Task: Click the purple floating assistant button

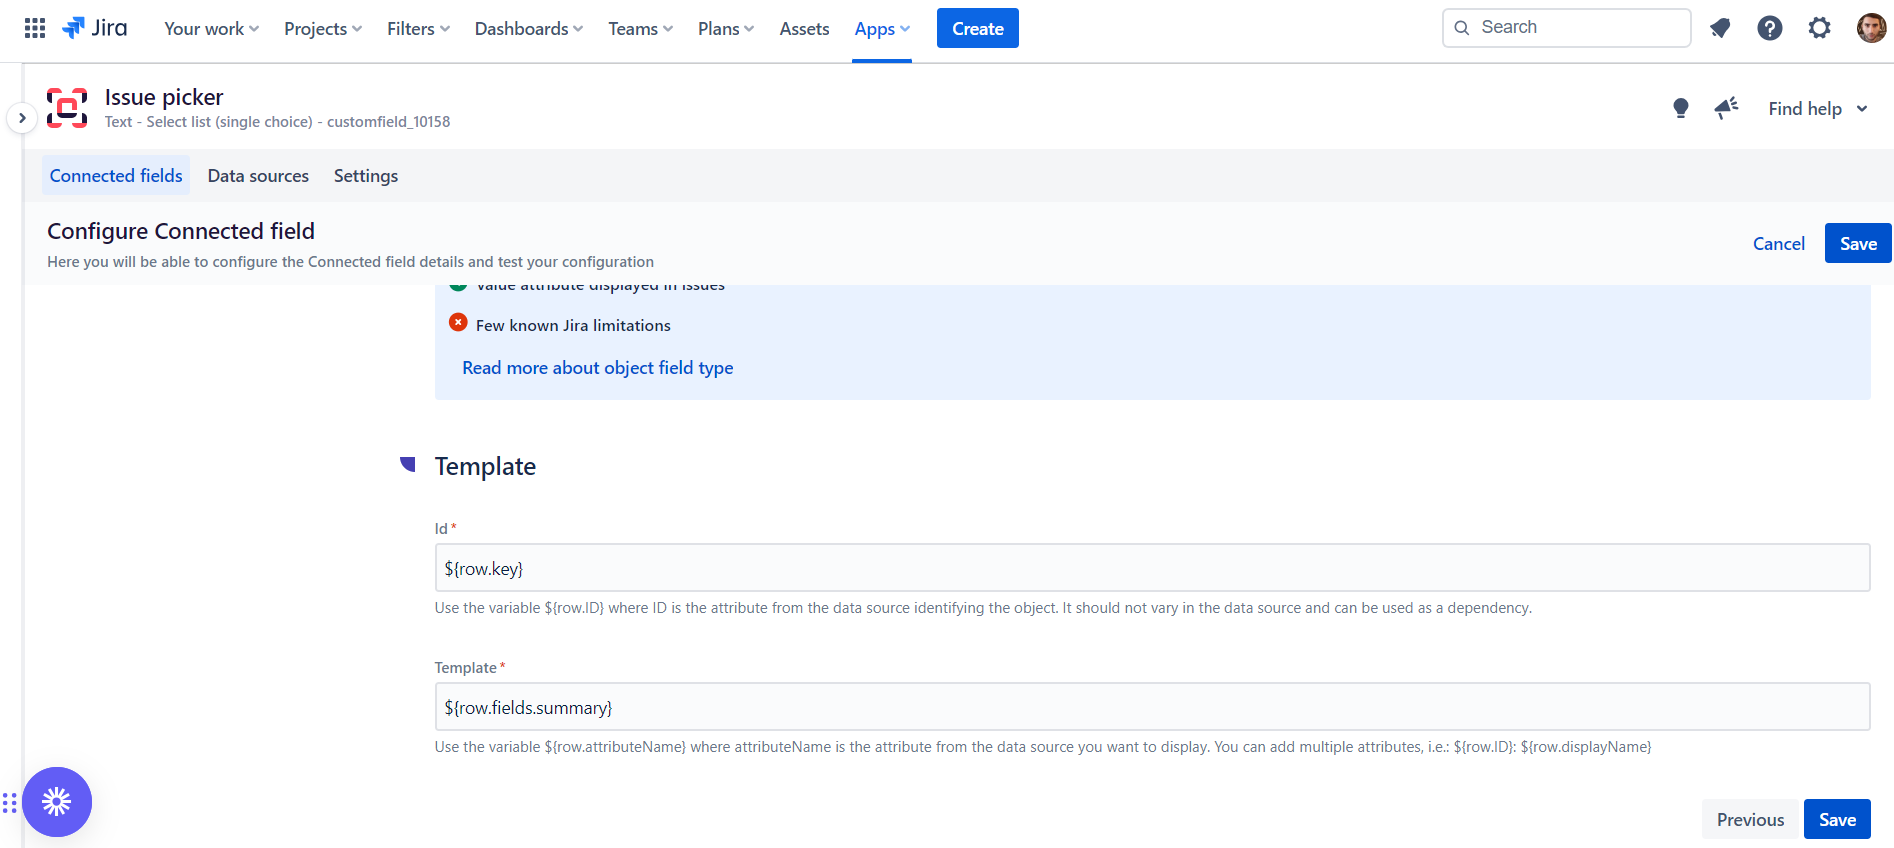Action: [x=57, y=801]
